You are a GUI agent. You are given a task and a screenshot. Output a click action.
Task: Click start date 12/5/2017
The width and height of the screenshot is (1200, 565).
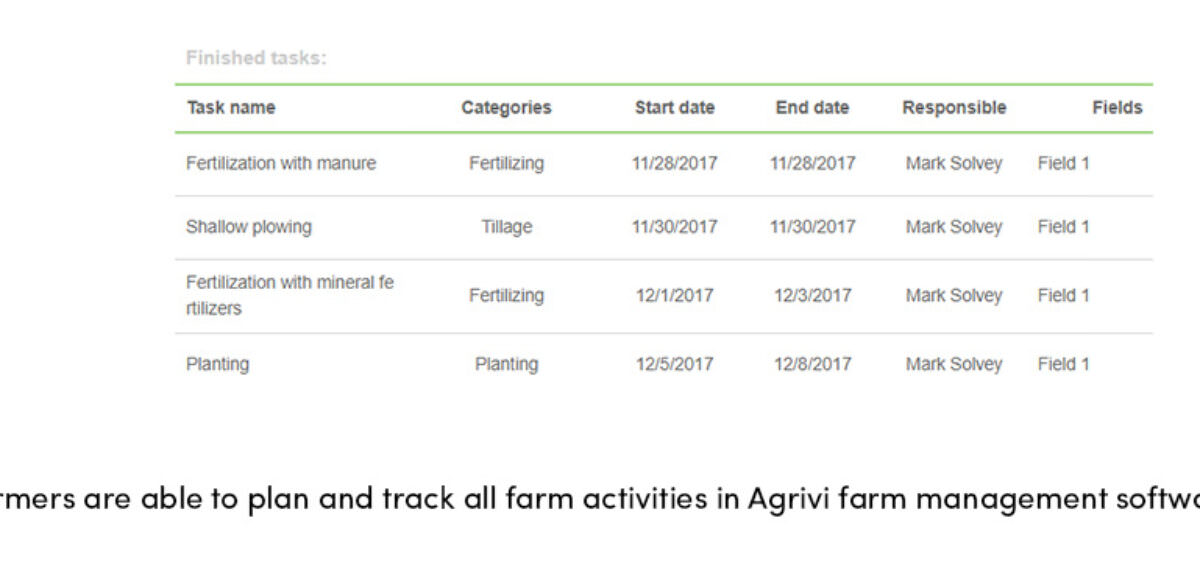click(x=674, y=364)
